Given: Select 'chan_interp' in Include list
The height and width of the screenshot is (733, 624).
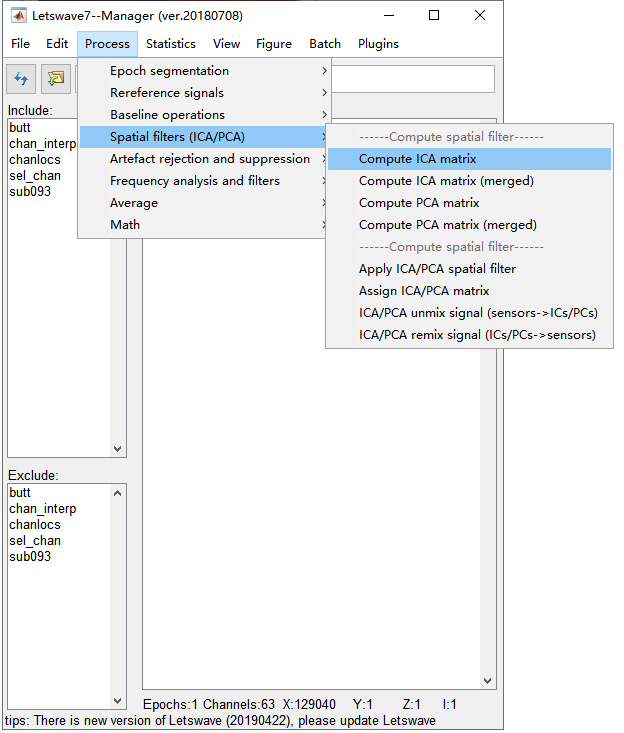Looking at the screenshot, I should click(x=43, y=144).
